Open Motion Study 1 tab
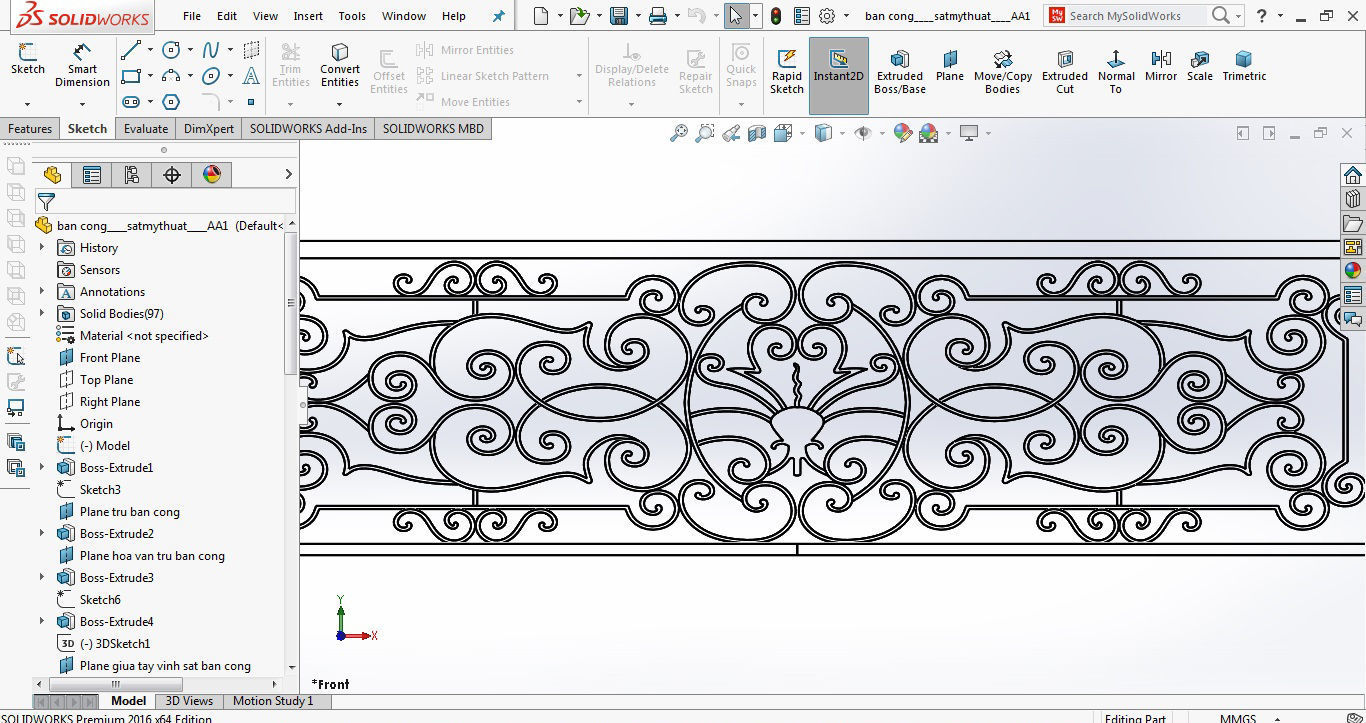 coord(273,701)
